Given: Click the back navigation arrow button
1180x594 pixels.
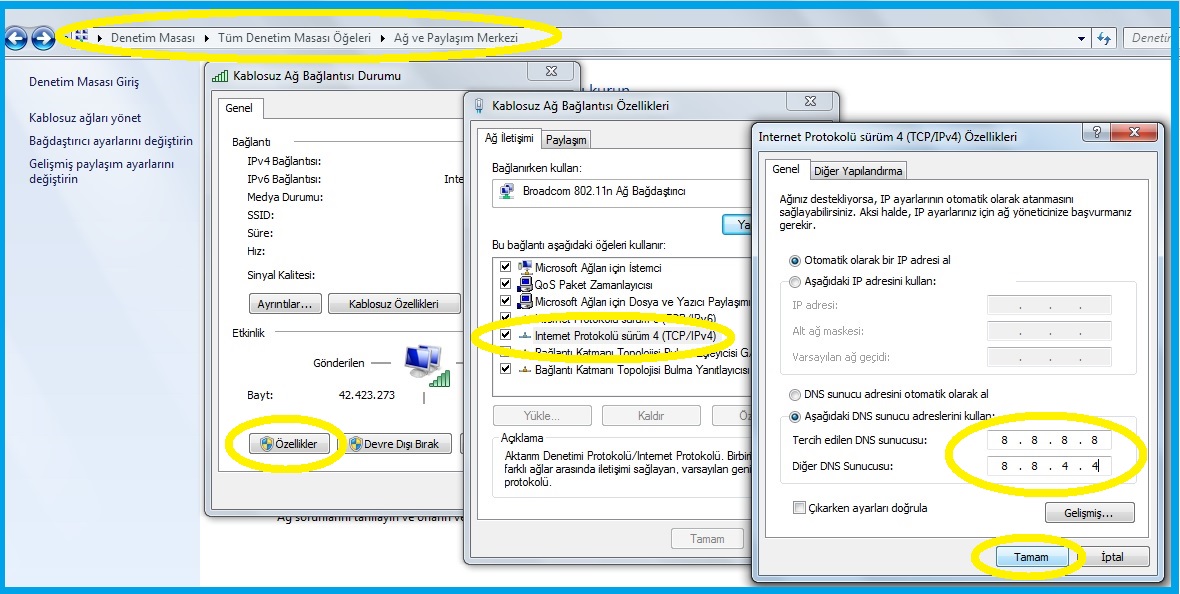Looking at the screenshot, I should pos(15,38).
